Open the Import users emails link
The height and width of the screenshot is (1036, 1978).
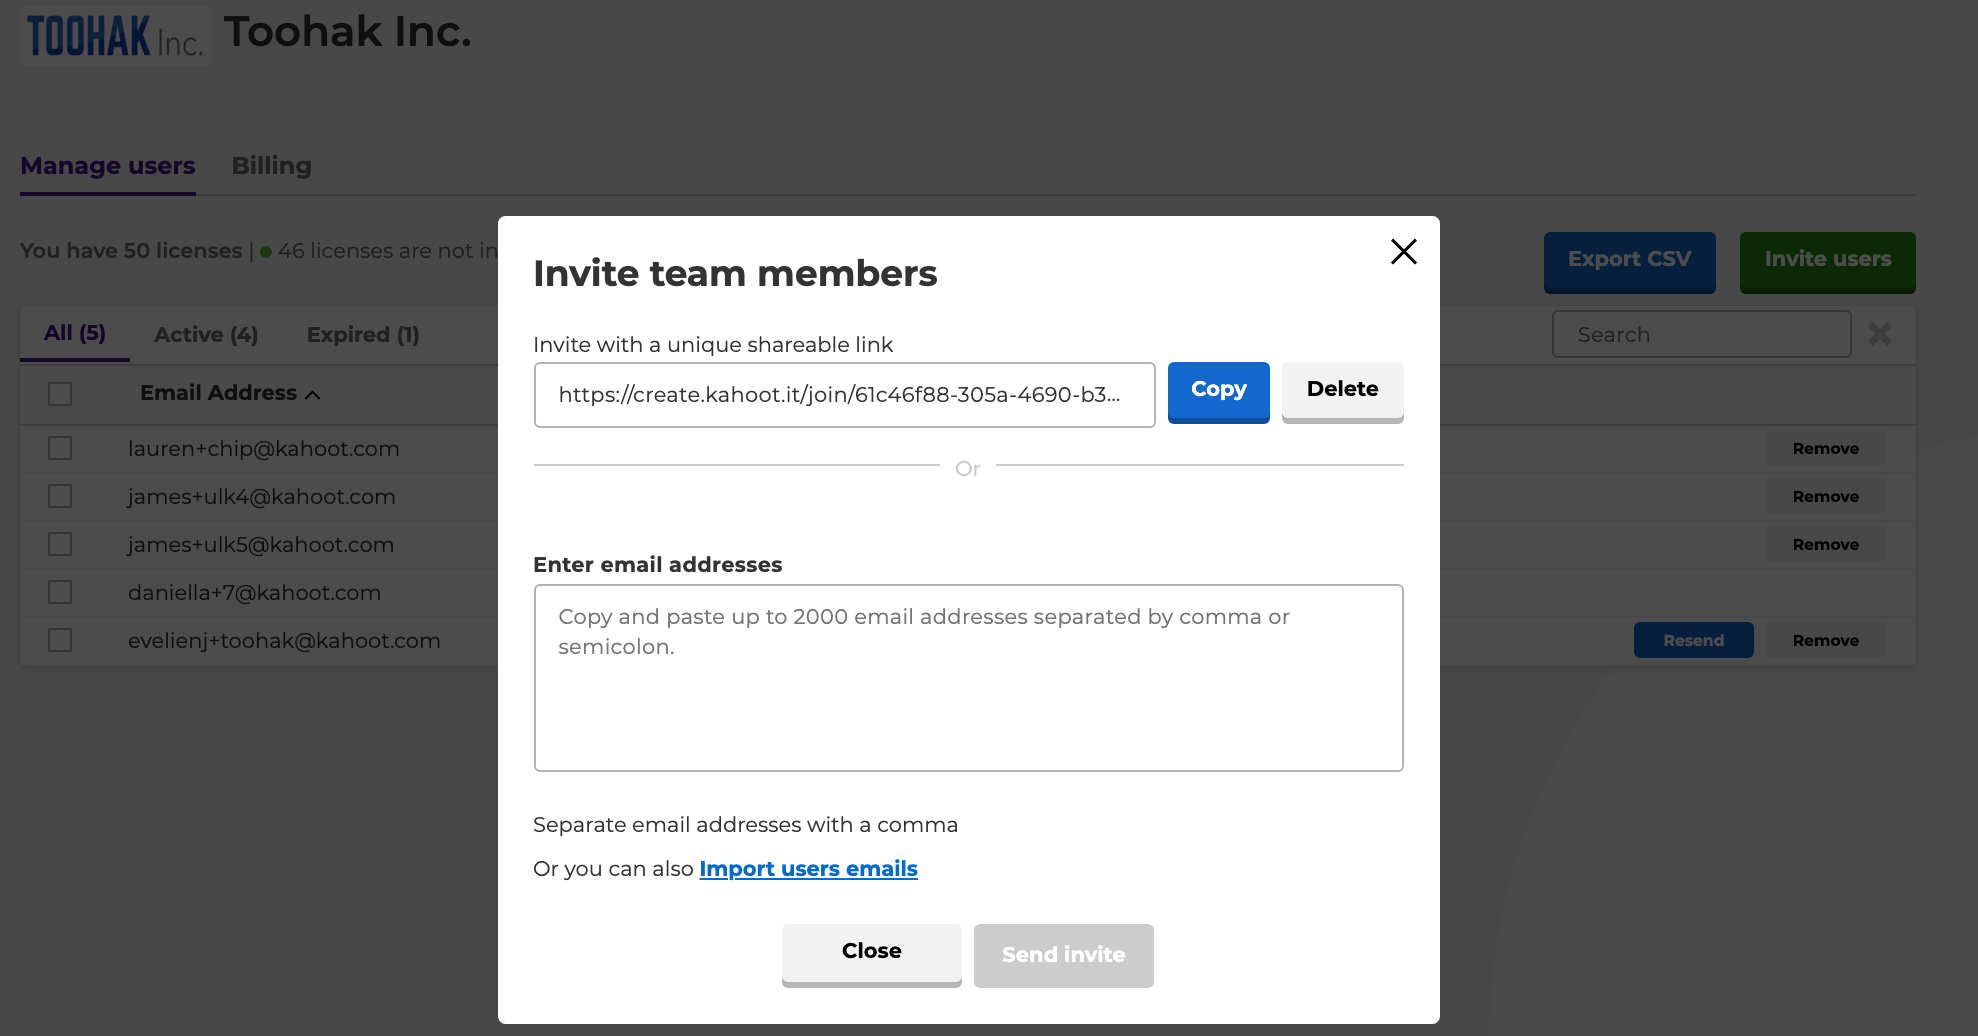(808, 869)
